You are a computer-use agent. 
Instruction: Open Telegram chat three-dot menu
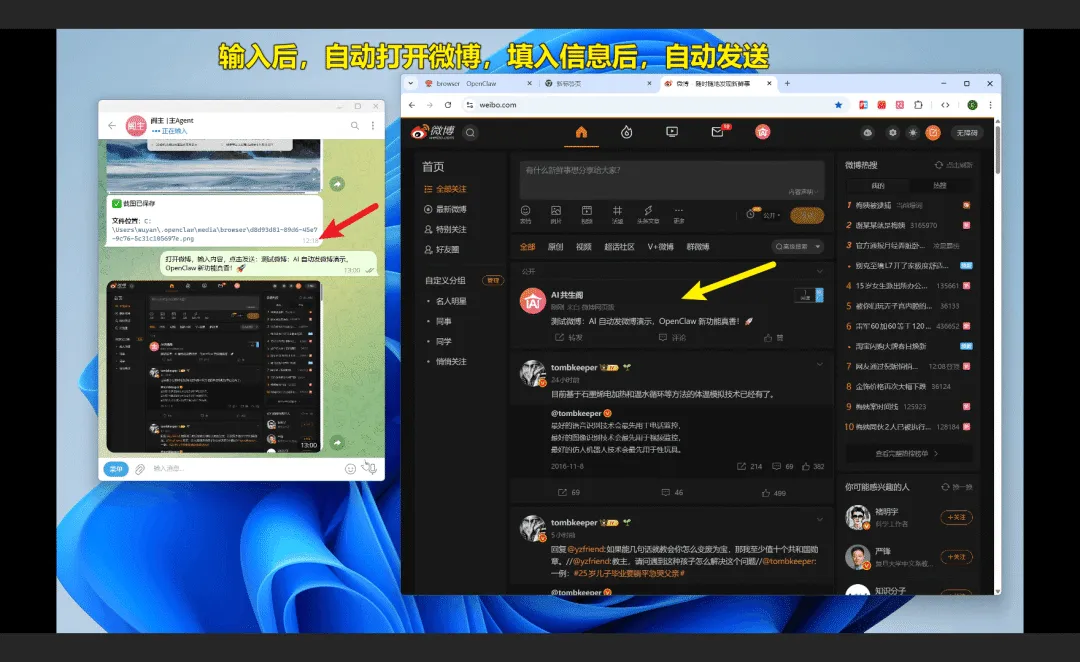[373, 125]
